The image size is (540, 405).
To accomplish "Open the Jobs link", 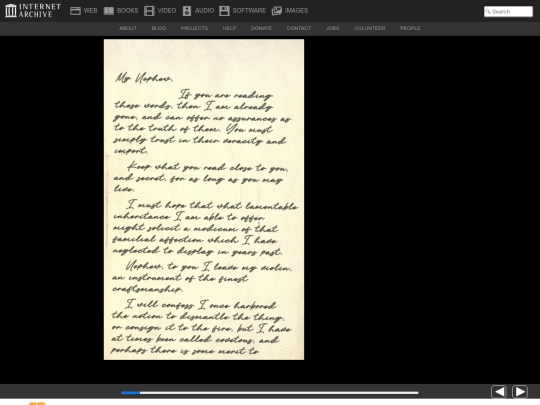I will point(333,28).
